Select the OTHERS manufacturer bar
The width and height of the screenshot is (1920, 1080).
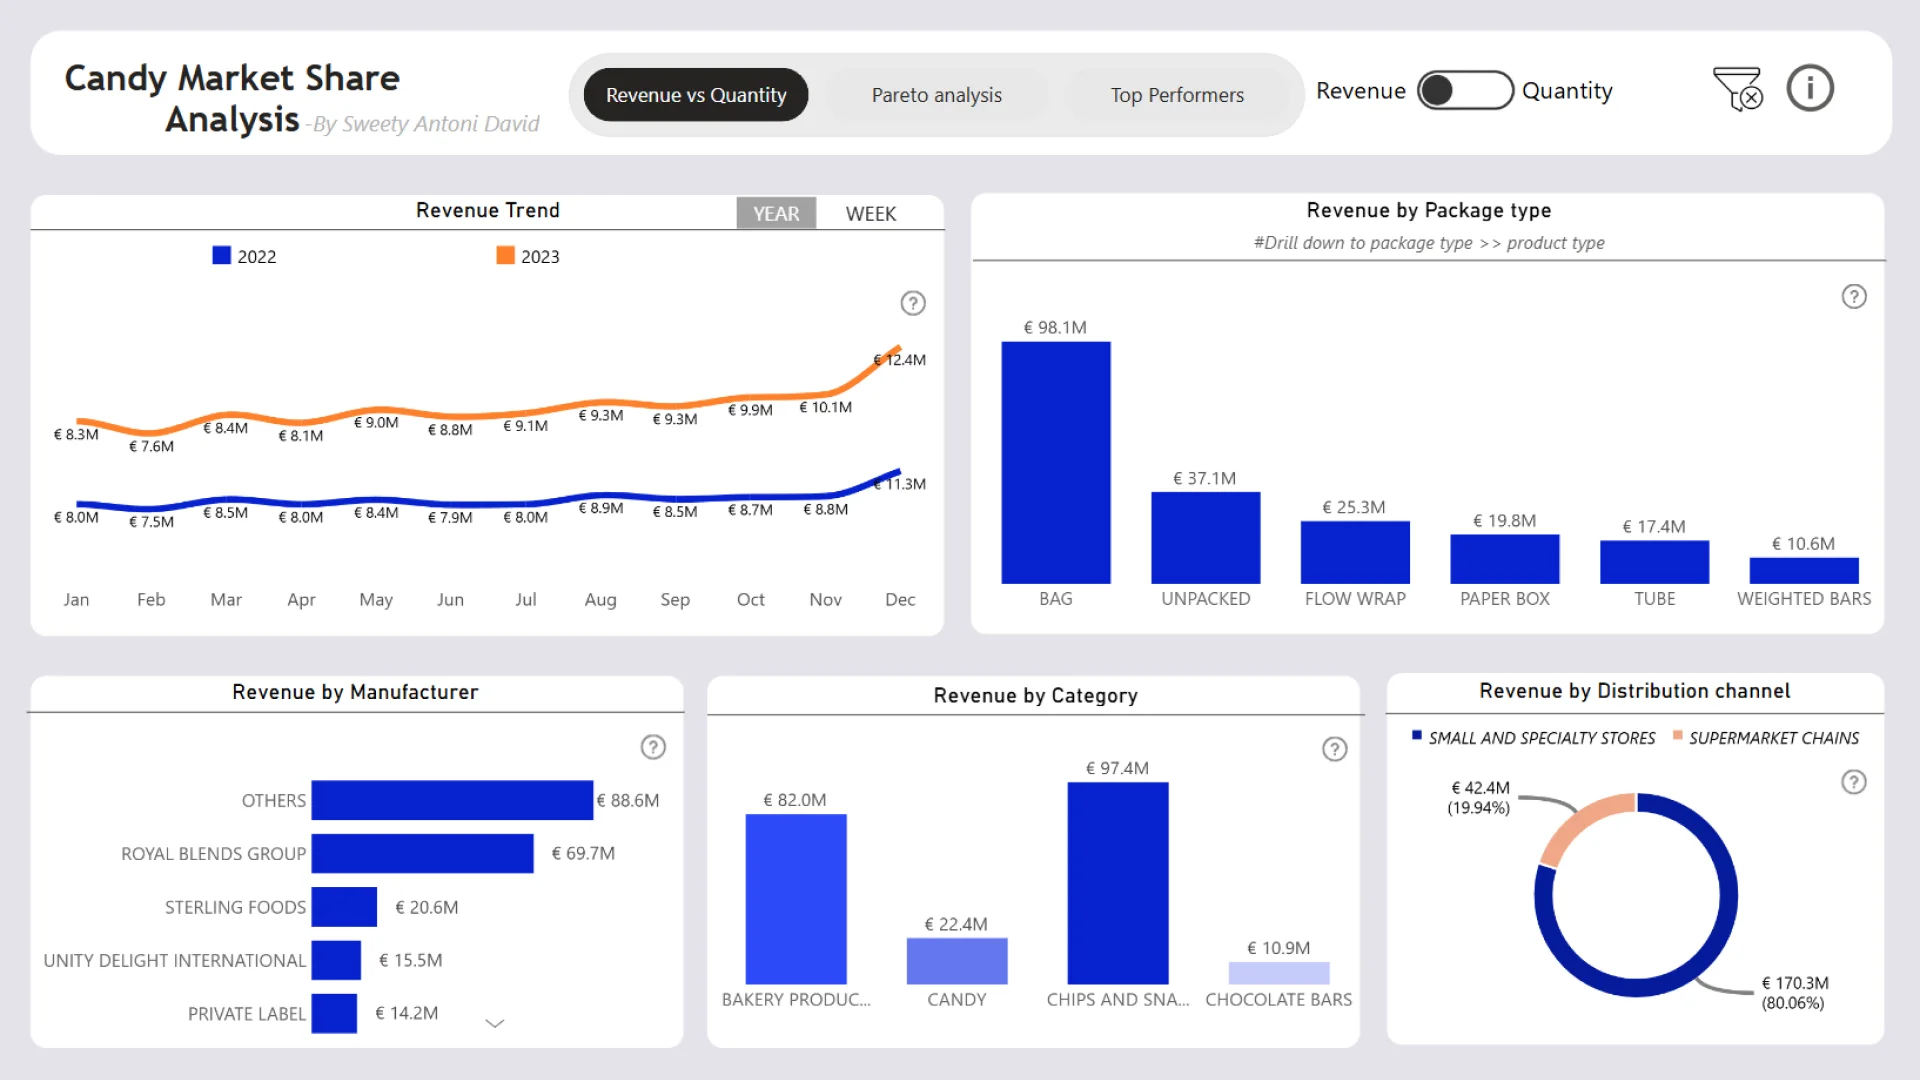452,800
